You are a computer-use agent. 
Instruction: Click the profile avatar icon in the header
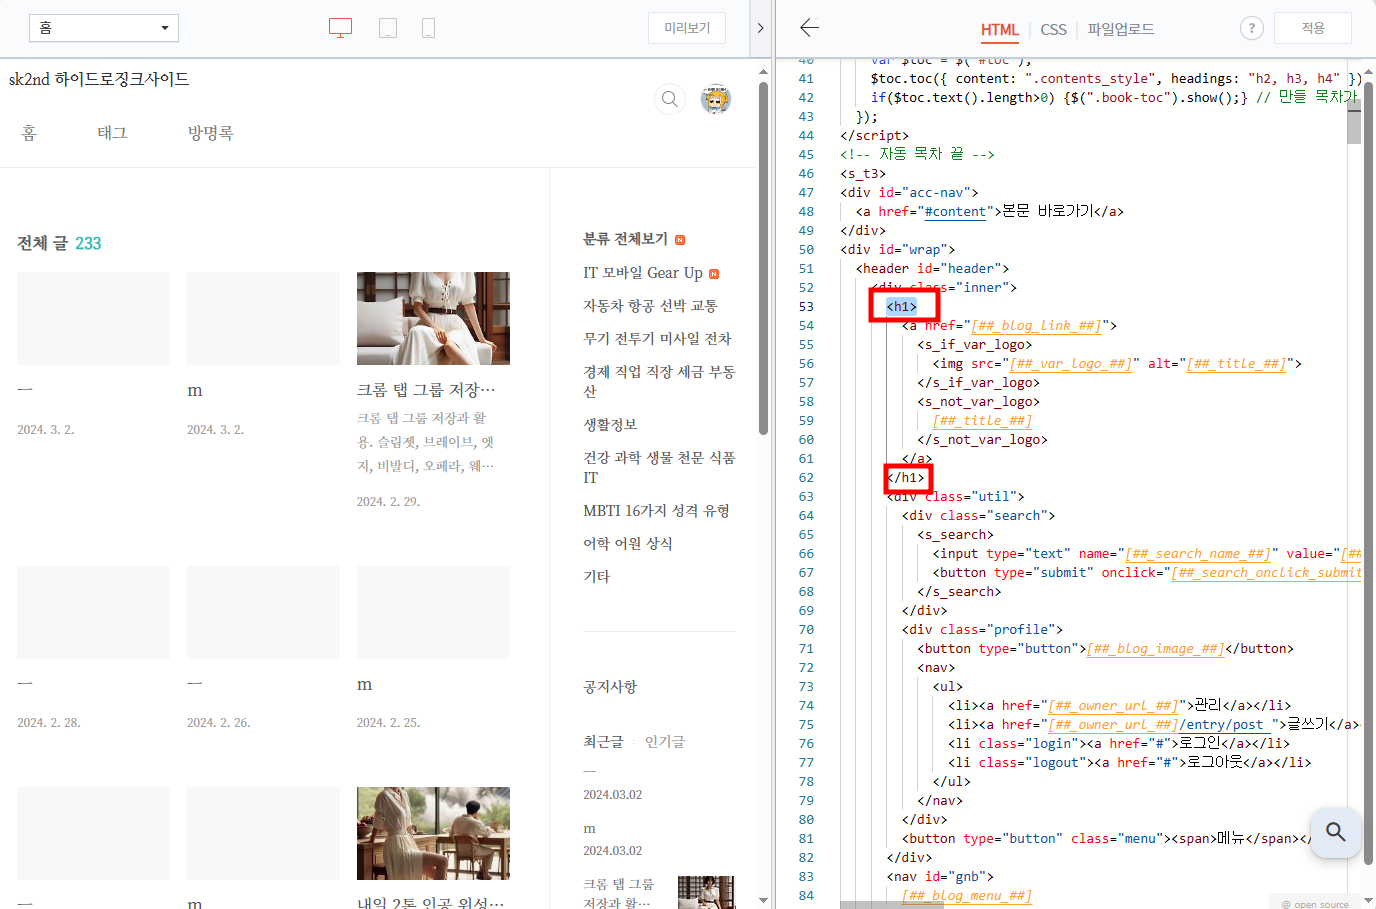[716, 99]
